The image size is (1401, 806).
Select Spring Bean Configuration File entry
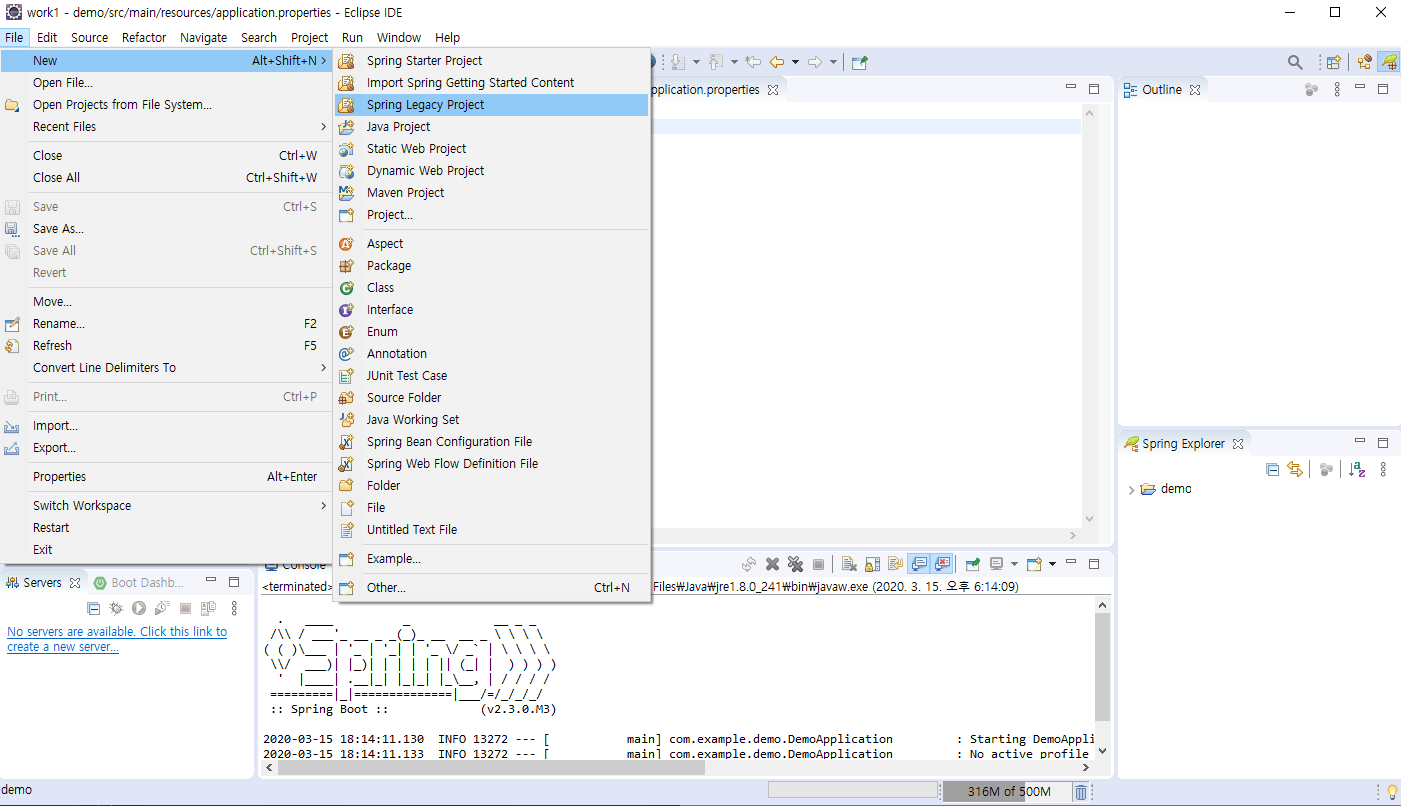[492, 442]
